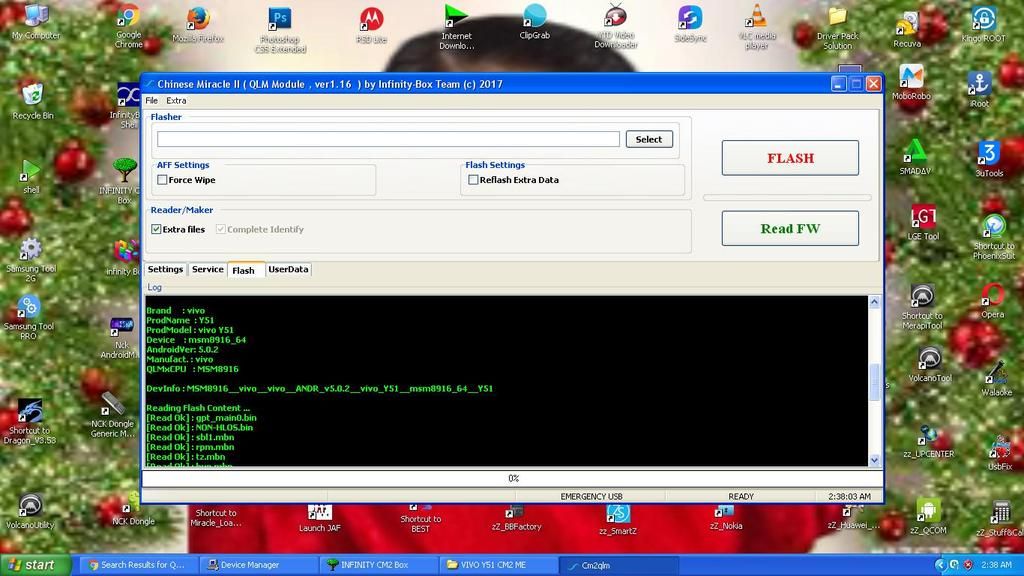
Task: Toggle the Complete Identify checkbox
Action: tap(221, 229)
